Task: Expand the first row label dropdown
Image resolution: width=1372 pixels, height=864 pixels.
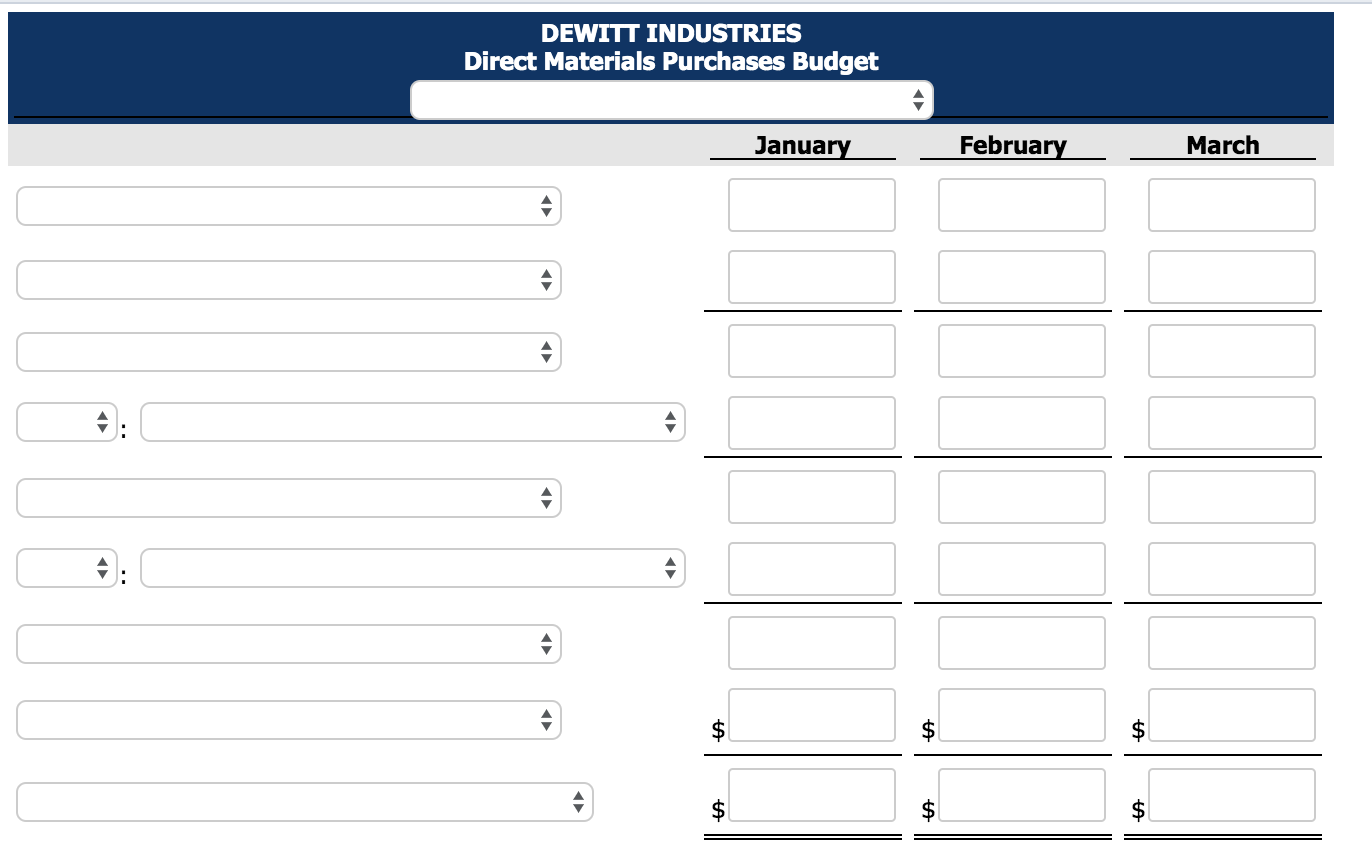Action: point(288,206)
